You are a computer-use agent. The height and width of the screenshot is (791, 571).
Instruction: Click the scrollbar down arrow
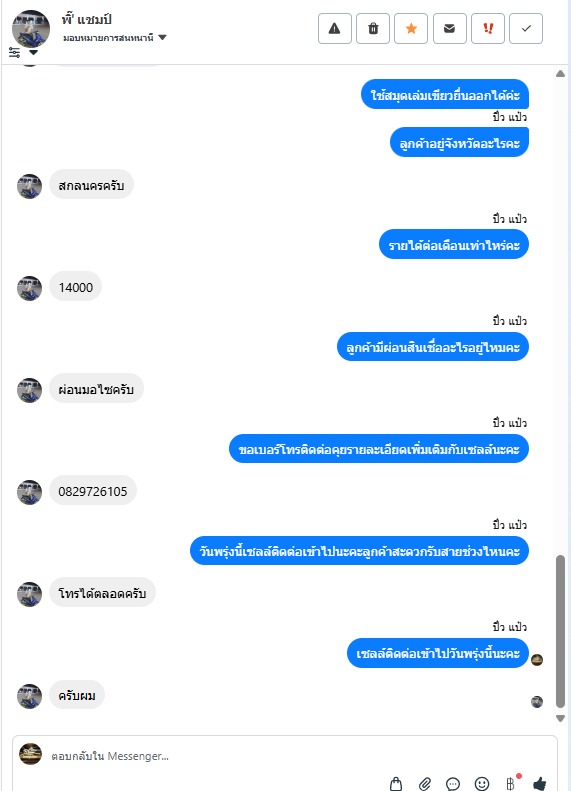click(560, 718)
